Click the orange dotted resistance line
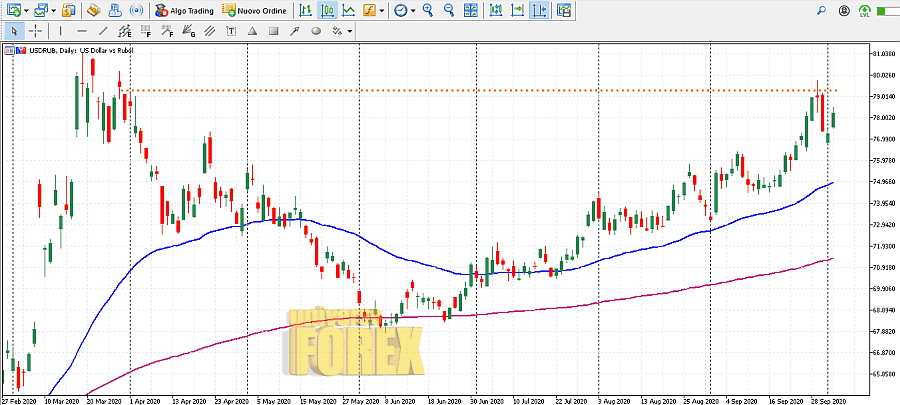900x405 pixels. [500, 91]
